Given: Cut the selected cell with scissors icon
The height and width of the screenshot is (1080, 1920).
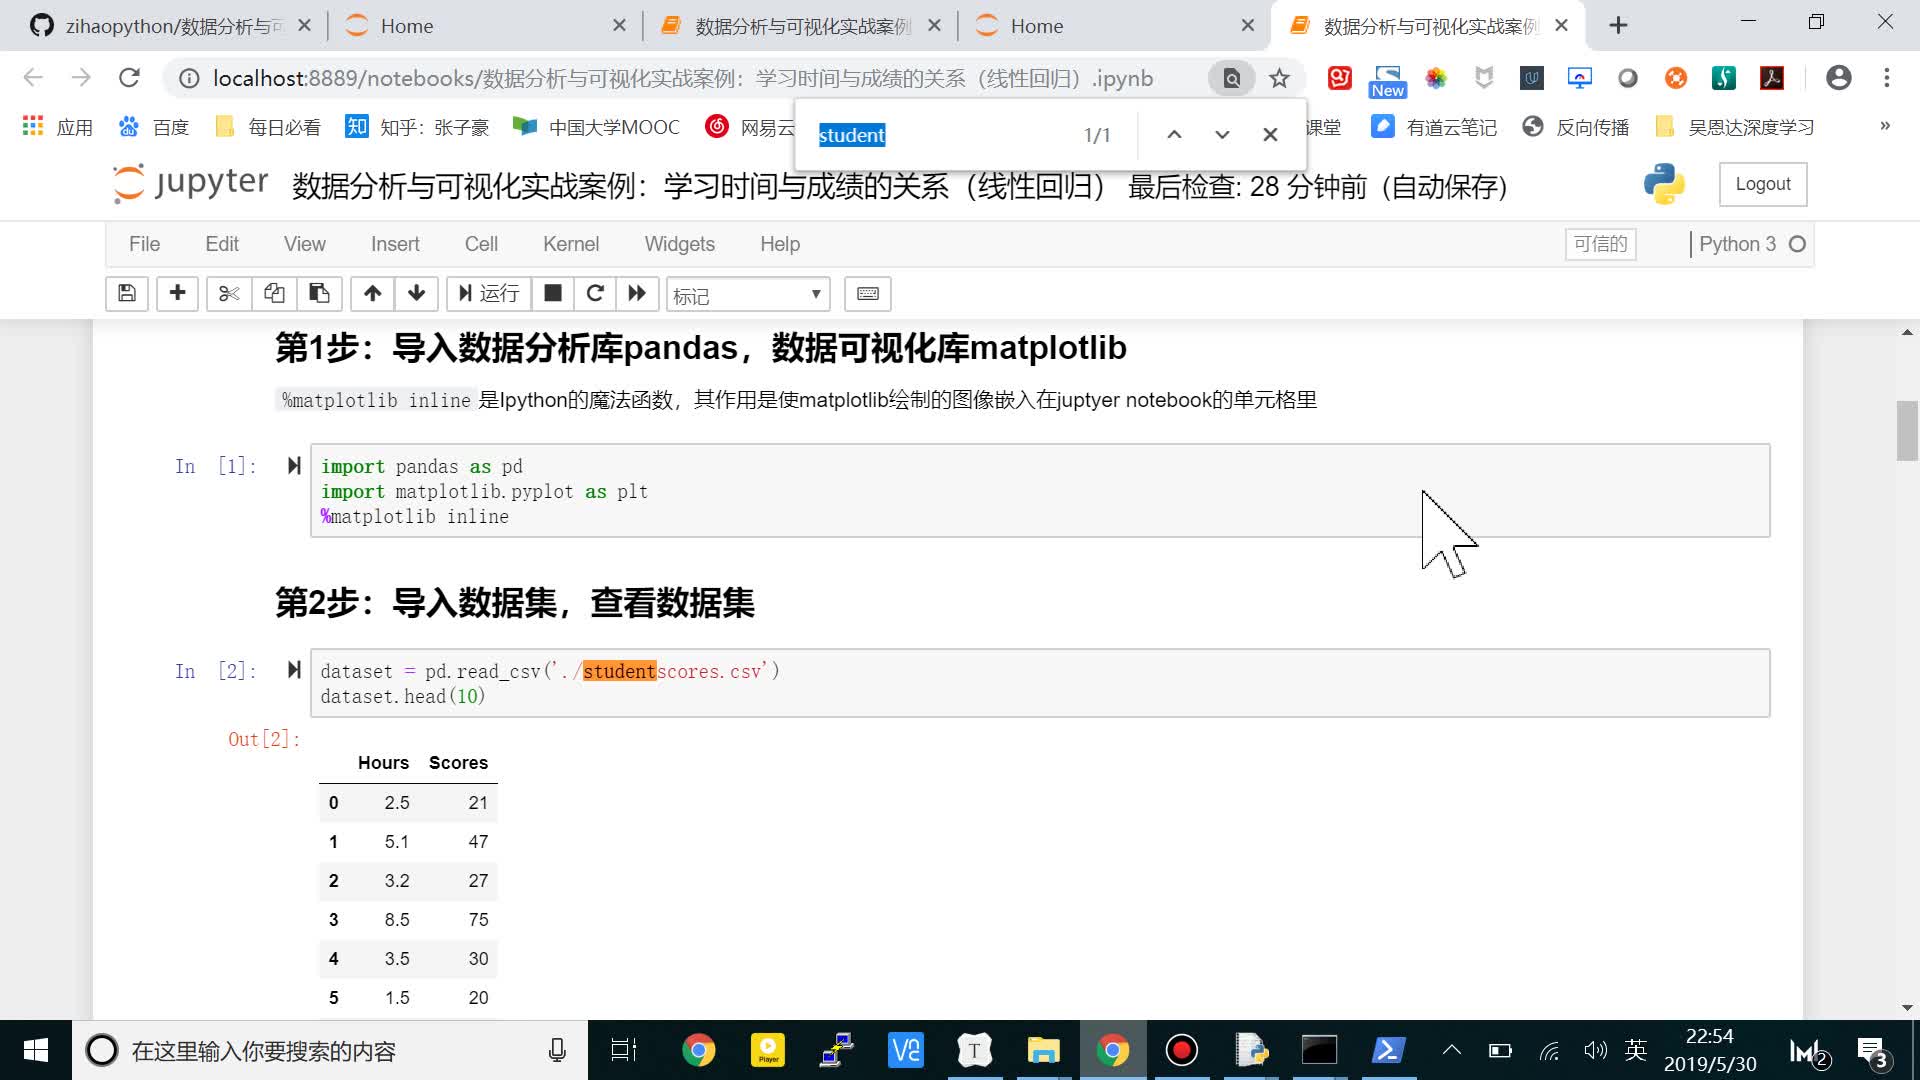Looking at the screenshot, I should (x=228, y=293).
